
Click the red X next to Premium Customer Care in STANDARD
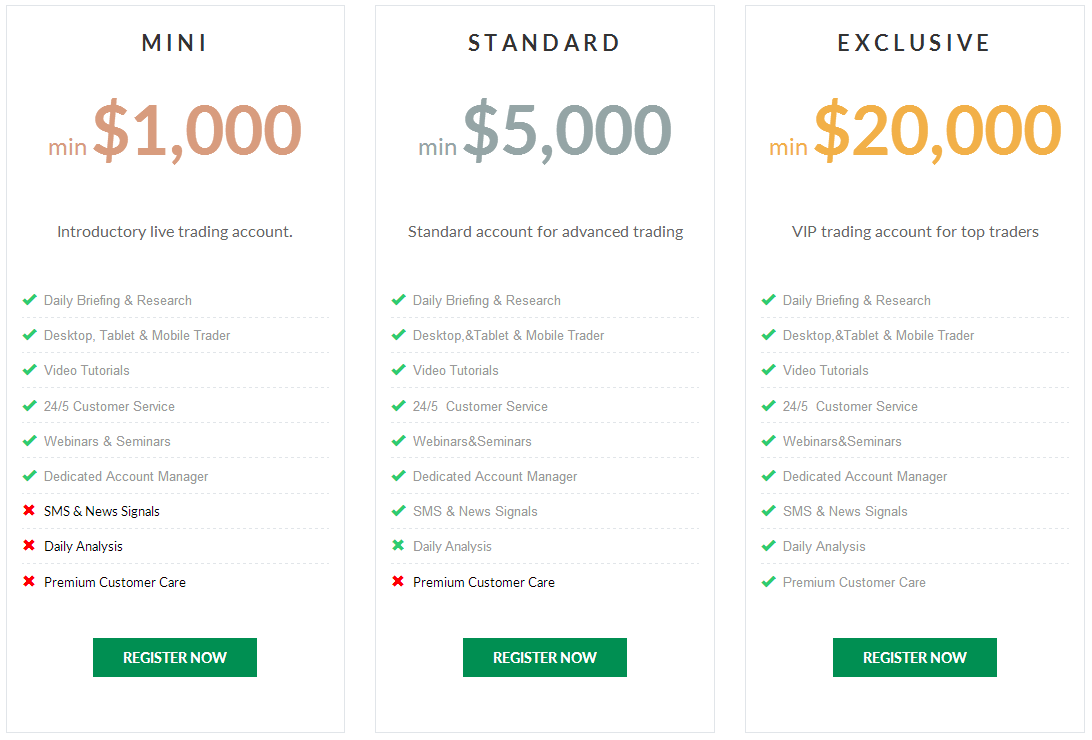coord(399,581)
